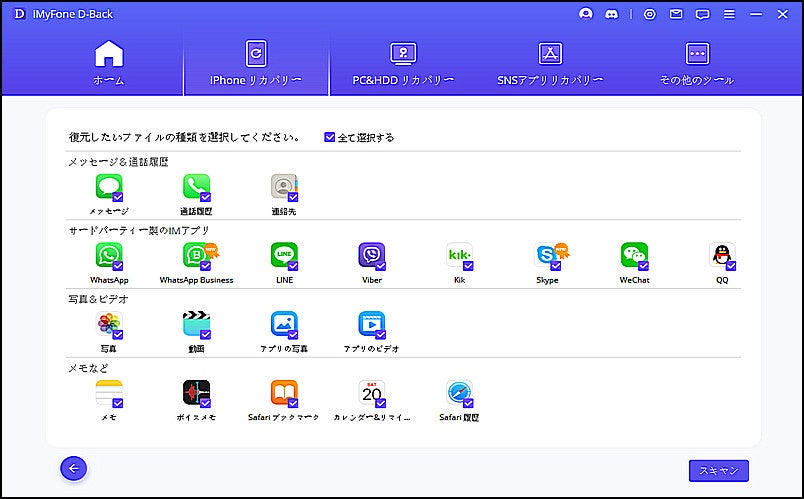Select the アプリの写真 icon
This screenshot has width=804, height=499.
point(284,324)
